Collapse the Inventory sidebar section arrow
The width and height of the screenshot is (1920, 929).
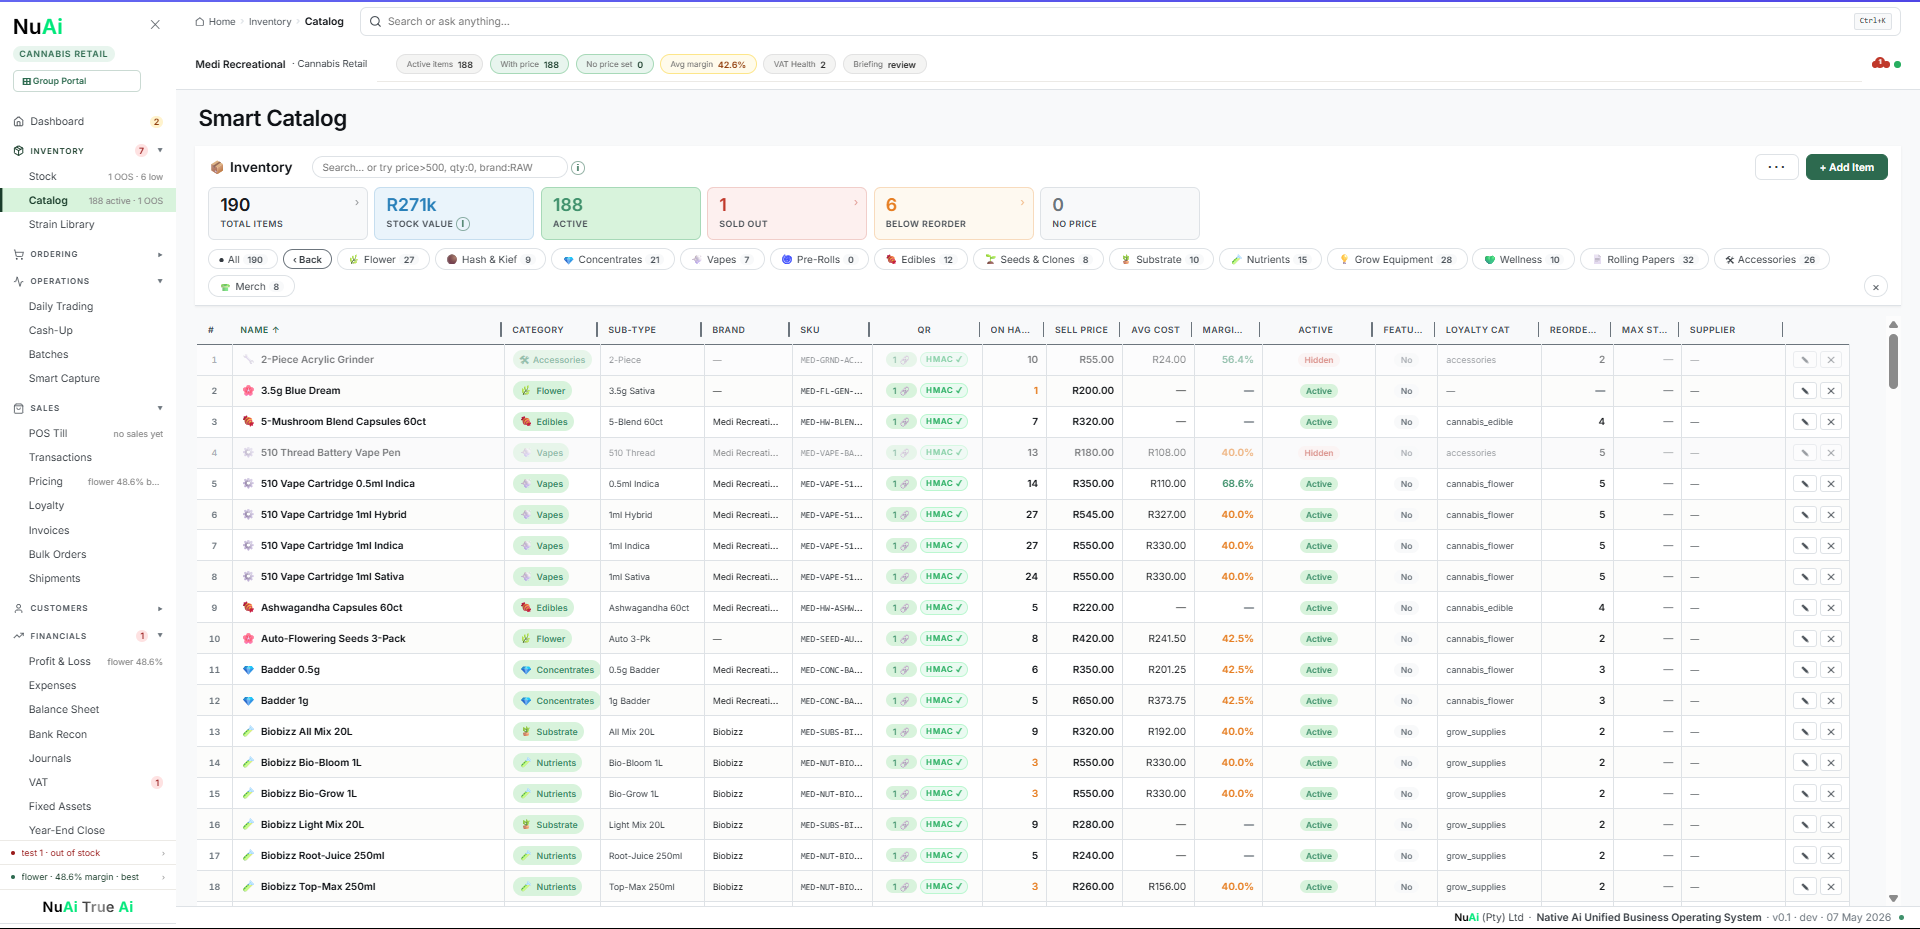160,151
